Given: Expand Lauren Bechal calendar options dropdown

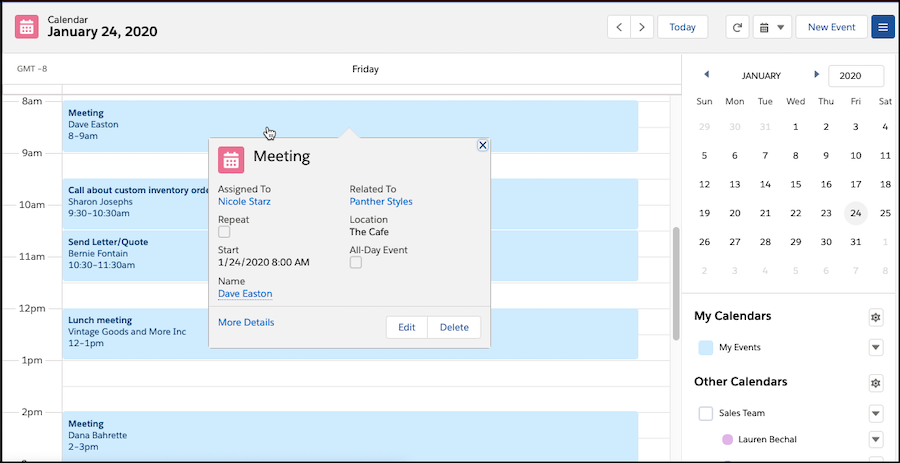Looking at the screenshot, I should [x=876, y=440].
